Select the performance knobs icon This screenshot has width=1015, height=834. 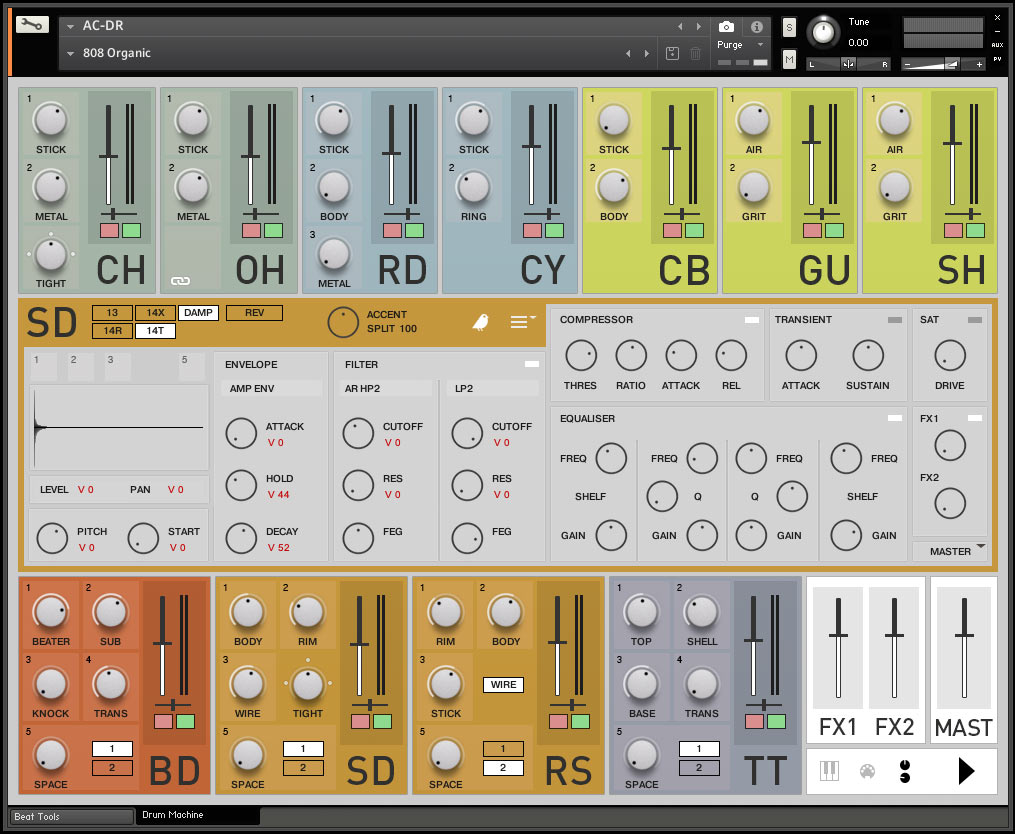click(905, 770)
